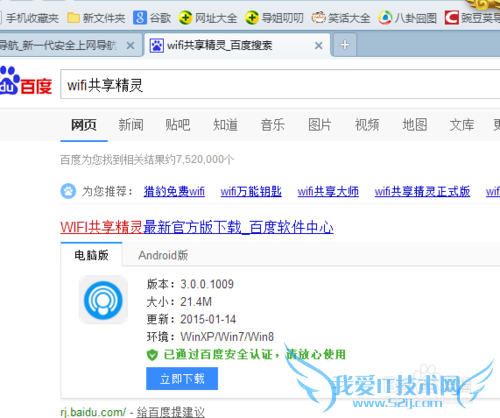Click the environment text WinXP/Win7/Win8
The image size is (500, 418).
[227, 337]
